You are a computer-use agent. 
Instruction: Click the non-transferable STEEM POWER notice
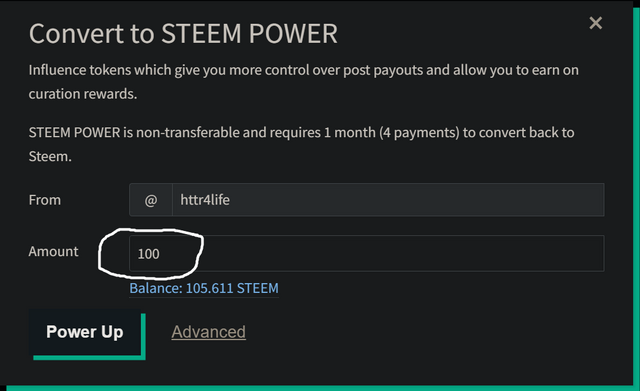click(301, 144)
